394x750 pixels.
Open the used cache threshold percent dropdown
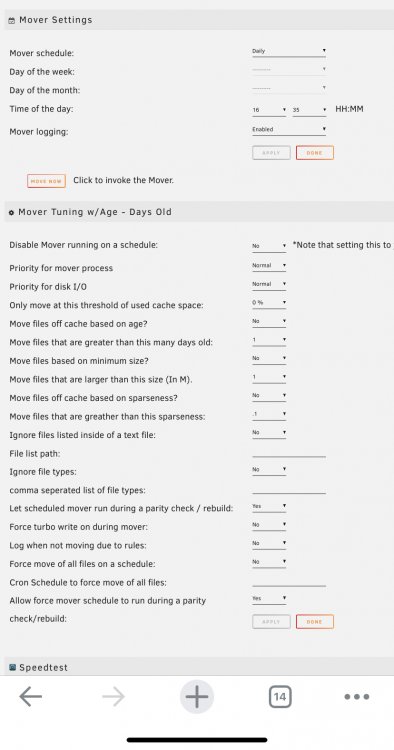pos(269,303)
